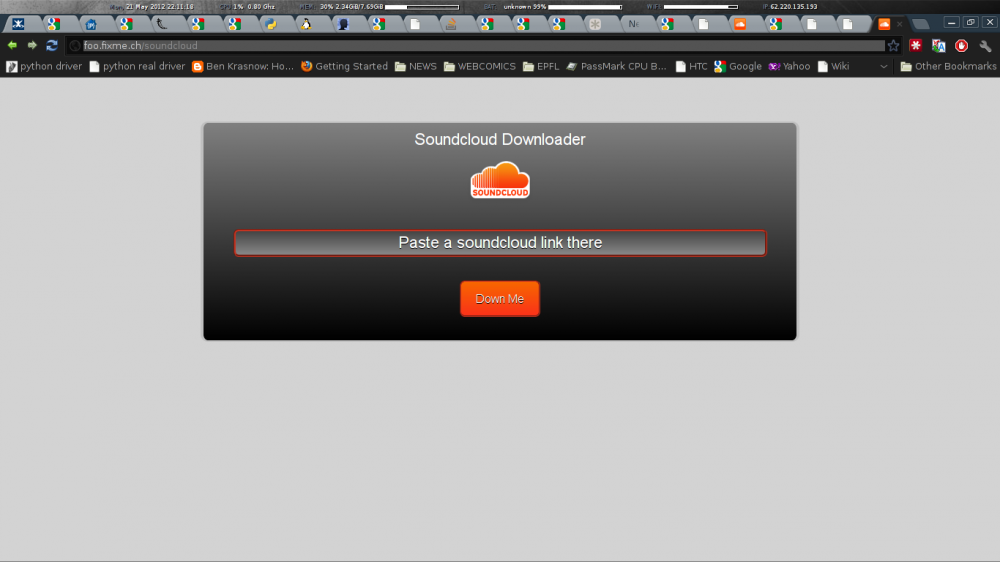Open the WEBCOMICS bookmarks folder

pyautogui.click(x=479, y=67)
